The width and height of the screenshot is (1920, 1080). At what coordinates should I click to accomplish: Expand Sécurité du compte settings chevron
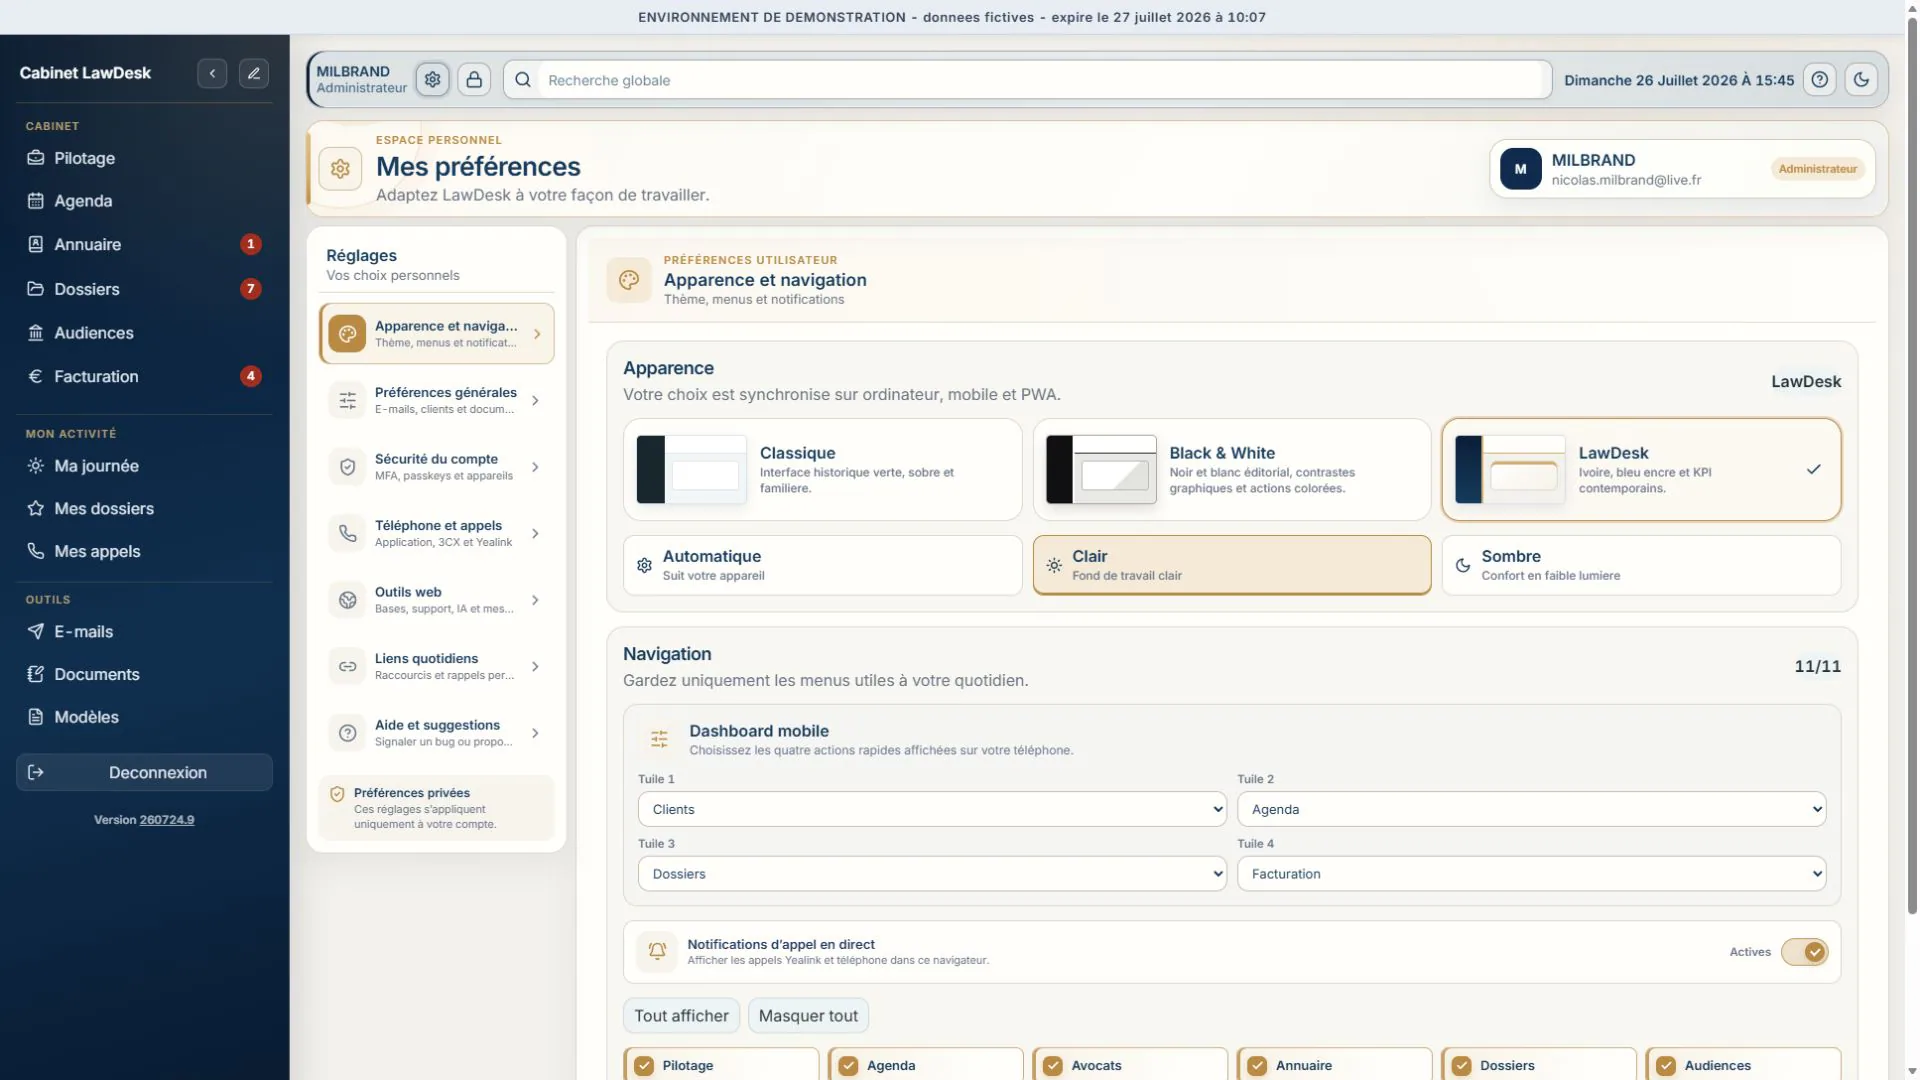(x=536, y=467)
